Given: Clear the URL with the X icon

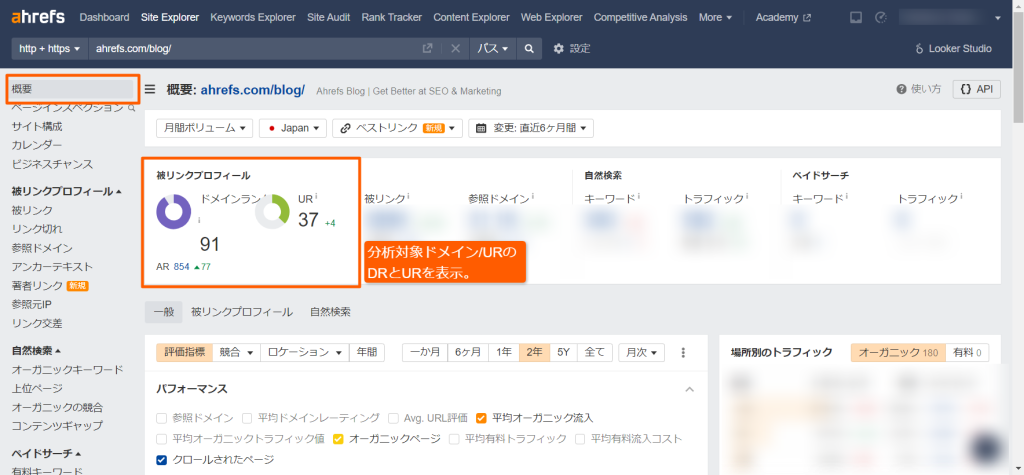Looking at the screenshot, I should click(456, 48).
